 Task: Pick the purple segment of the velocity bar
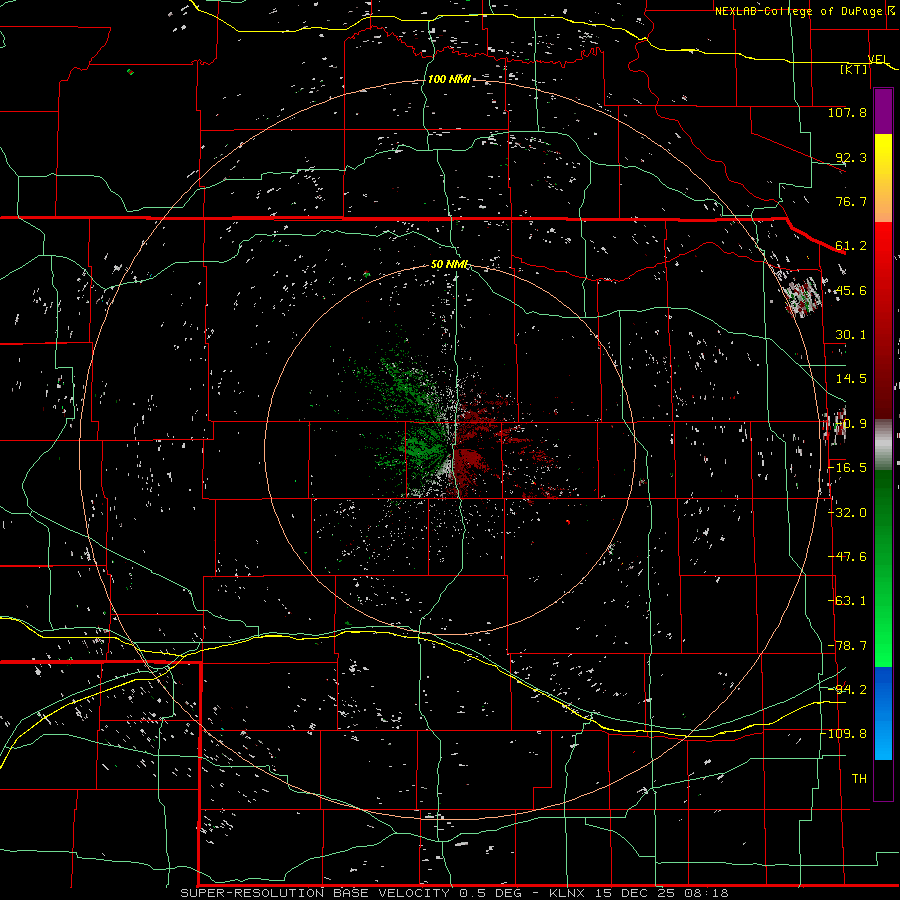pyautogui.click(x=883, y=111)
